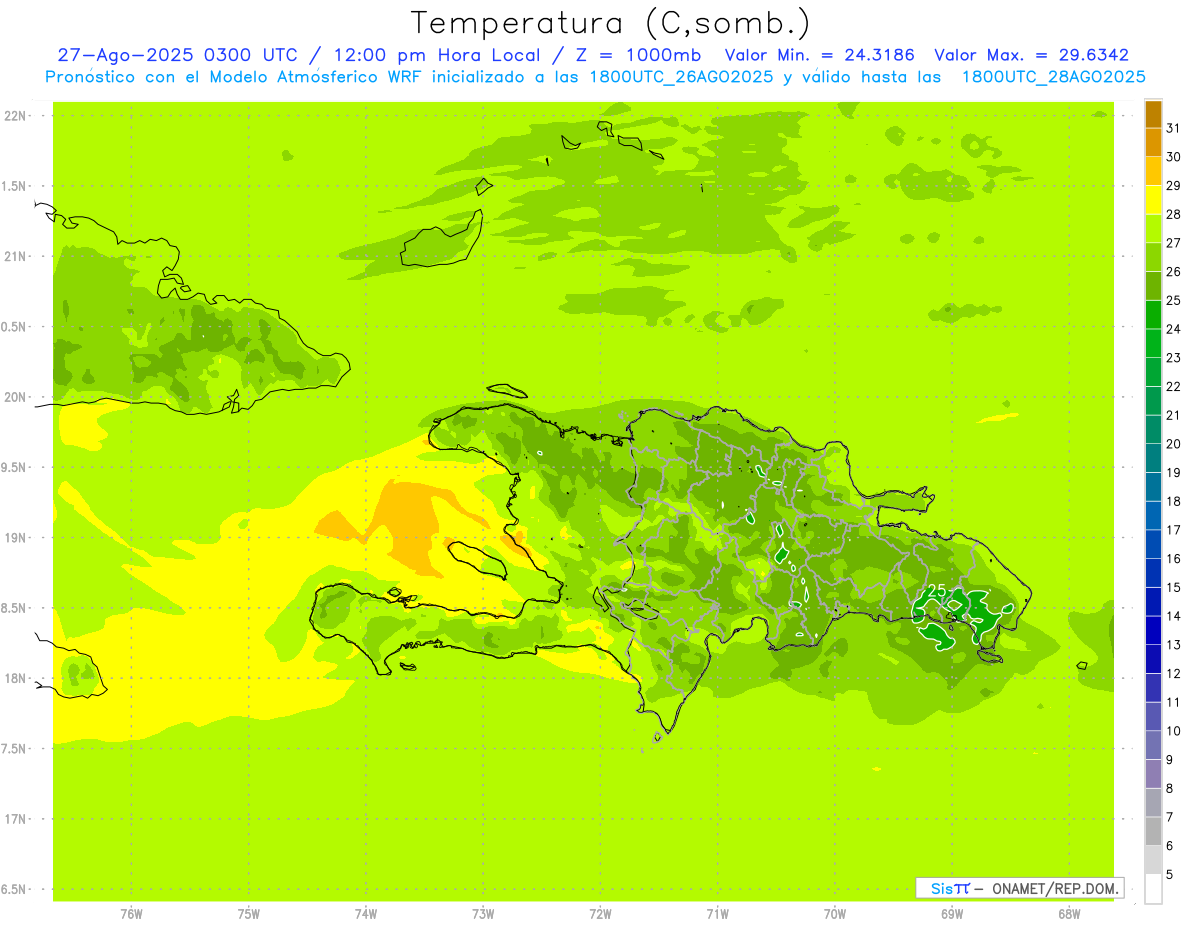The height and width of the screenshot is (927, 1200).
Task: Click the 22N latitude label
Action: coord(16,116)
